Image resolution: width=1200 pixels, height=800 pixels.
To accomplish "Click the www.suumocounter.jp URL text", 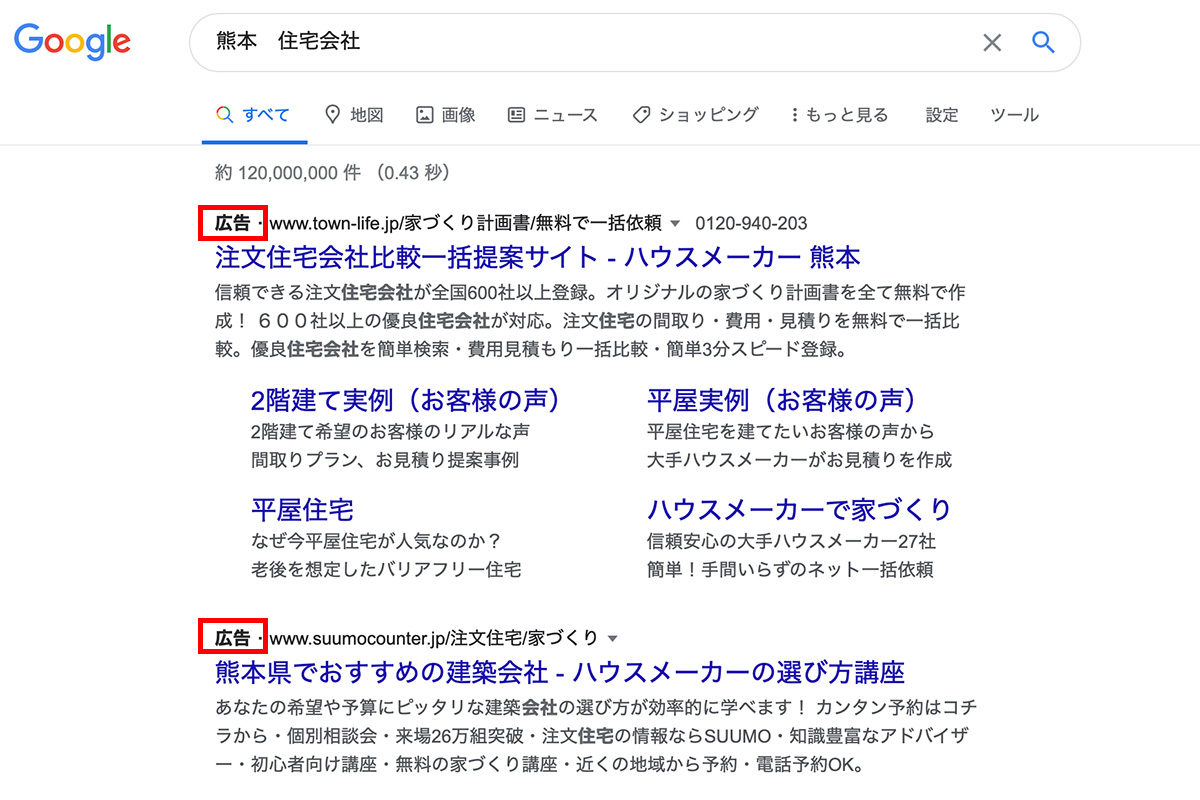I will pyautogui.click(x=434, y=638).
